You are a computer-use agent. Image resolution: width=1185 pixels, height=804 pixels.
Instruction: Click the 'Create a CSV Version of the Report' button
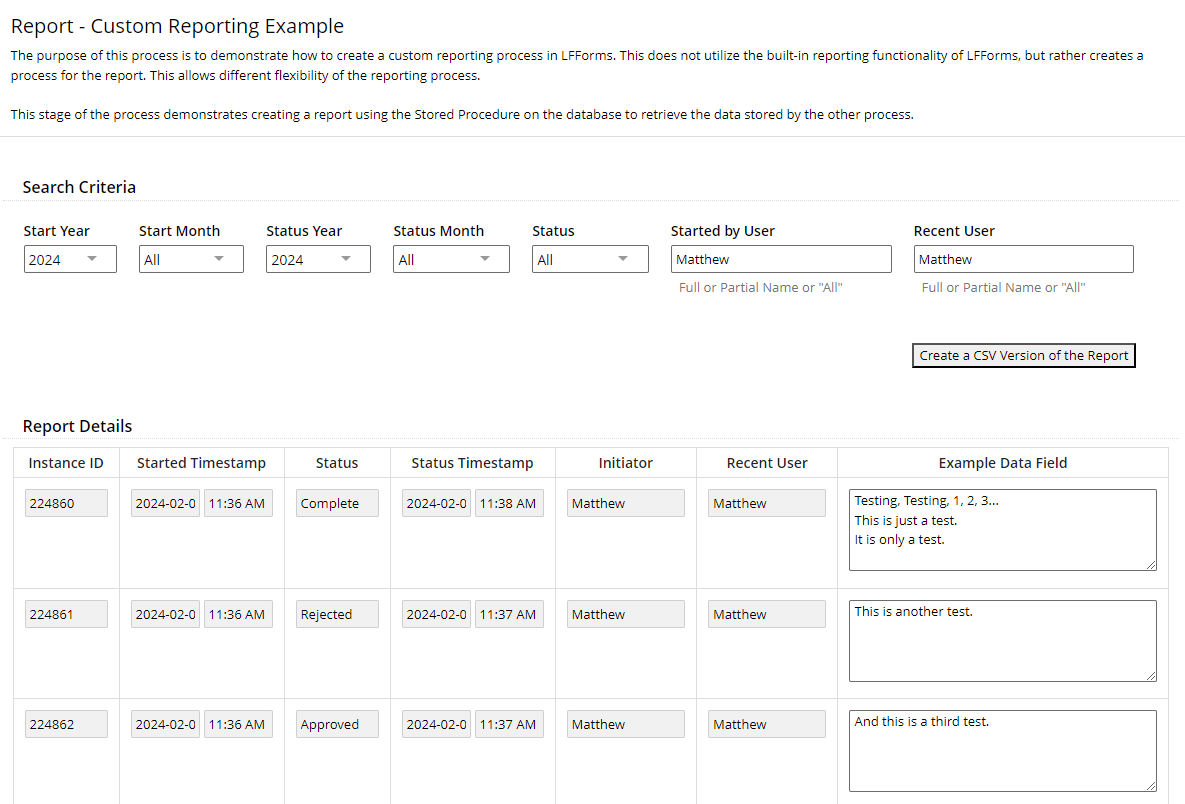(x=1023, y=355)
